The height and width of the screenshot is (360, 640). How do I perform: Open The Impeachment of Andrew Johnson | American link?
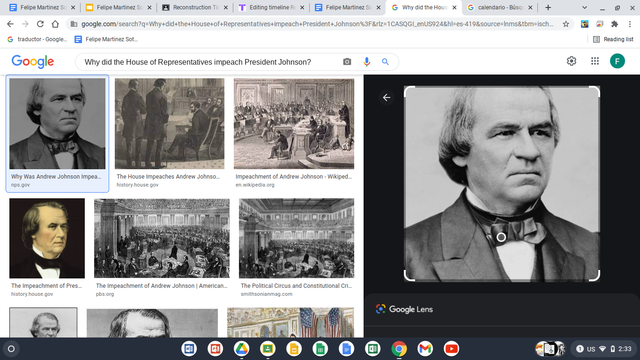click(x=162, y=286)
